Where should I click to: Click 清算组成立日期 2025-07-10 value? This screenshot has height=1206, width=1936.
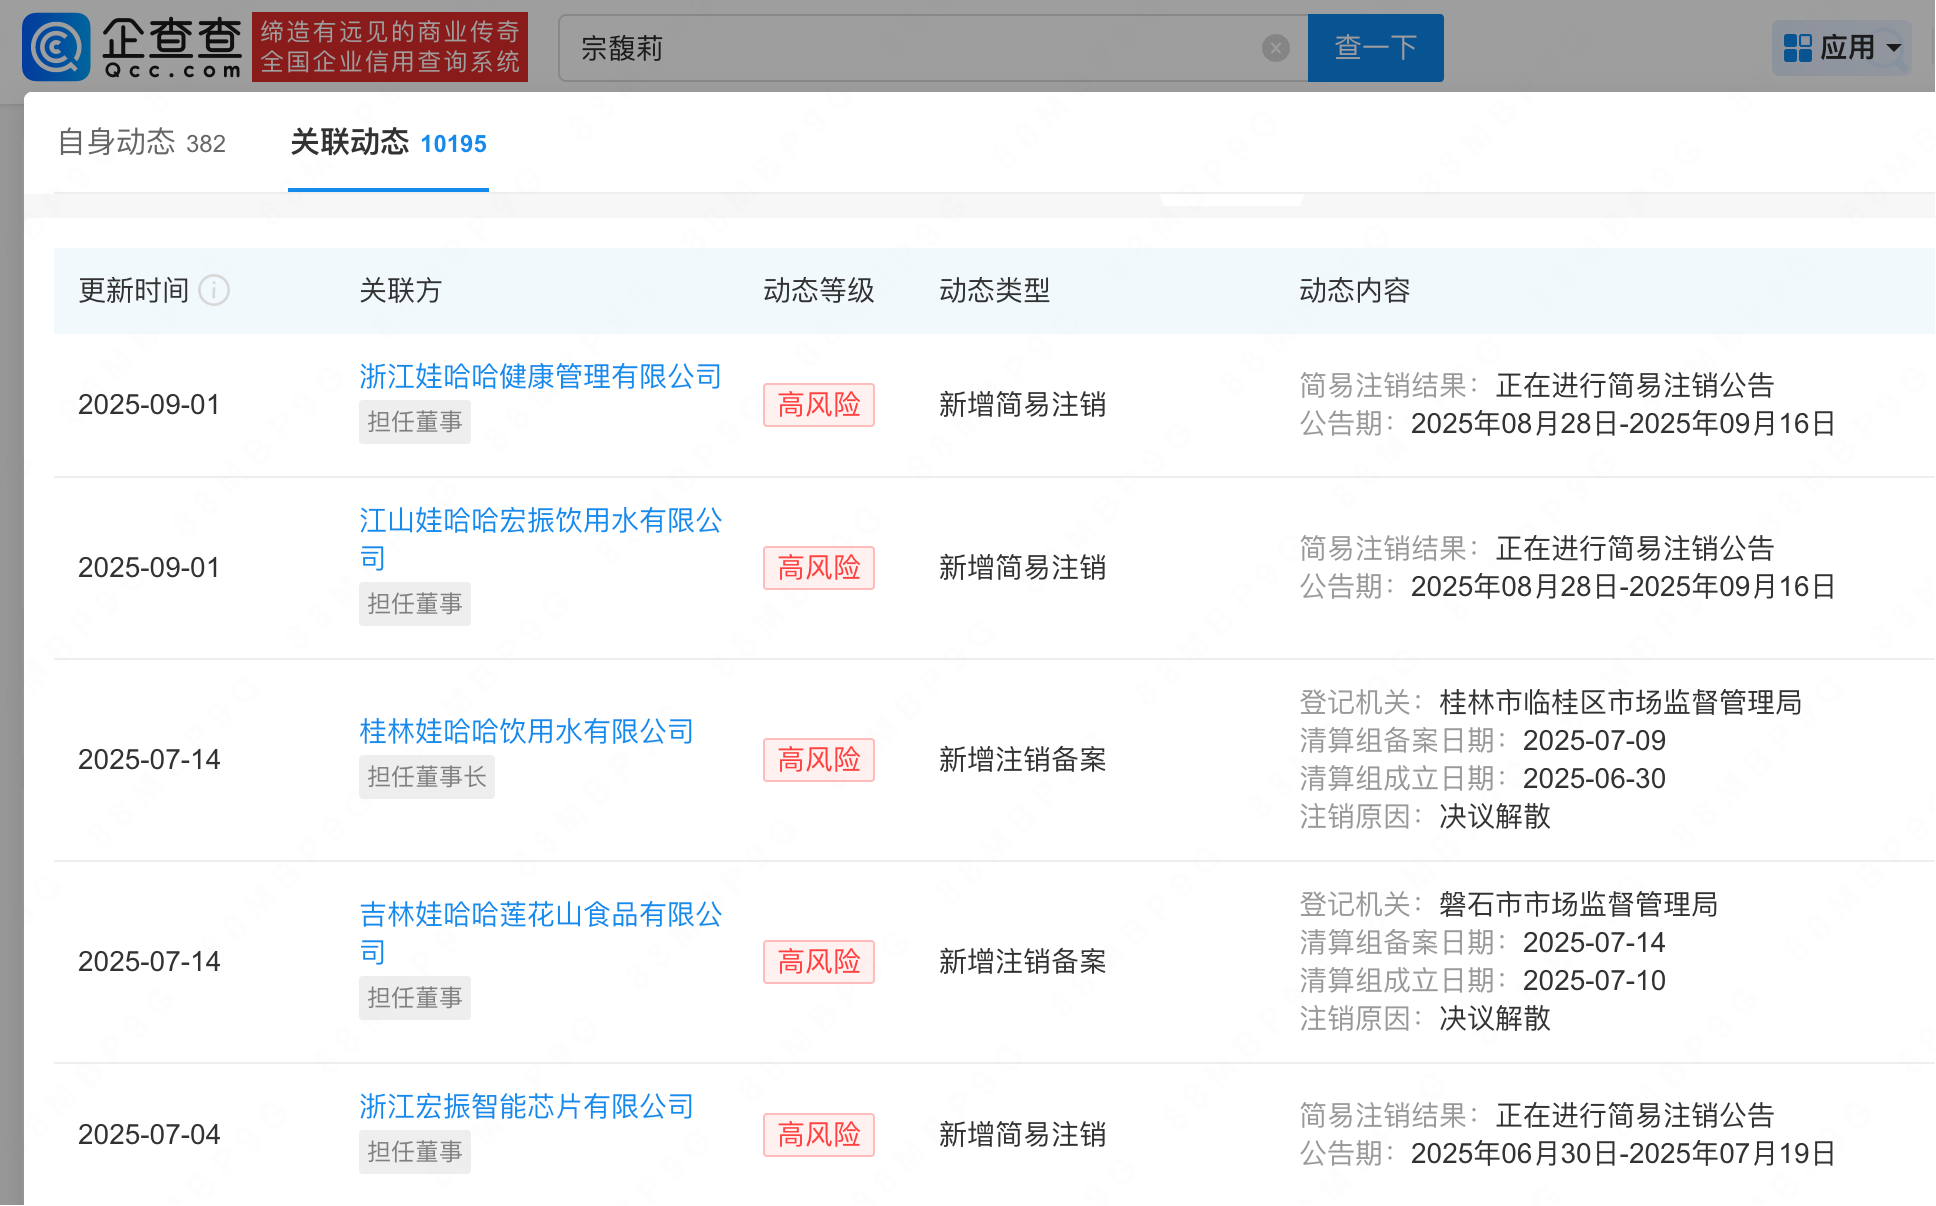pos(1594,981)
